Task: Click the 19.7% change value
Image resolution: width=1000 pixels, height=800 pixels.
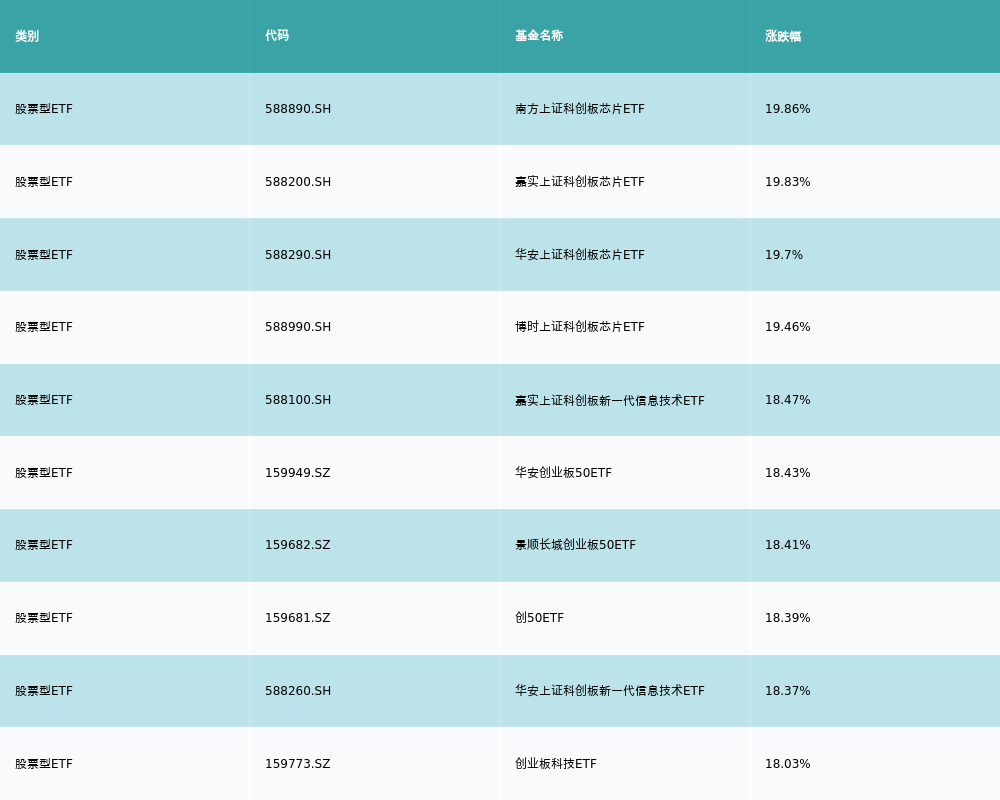Action: [784, 255]
